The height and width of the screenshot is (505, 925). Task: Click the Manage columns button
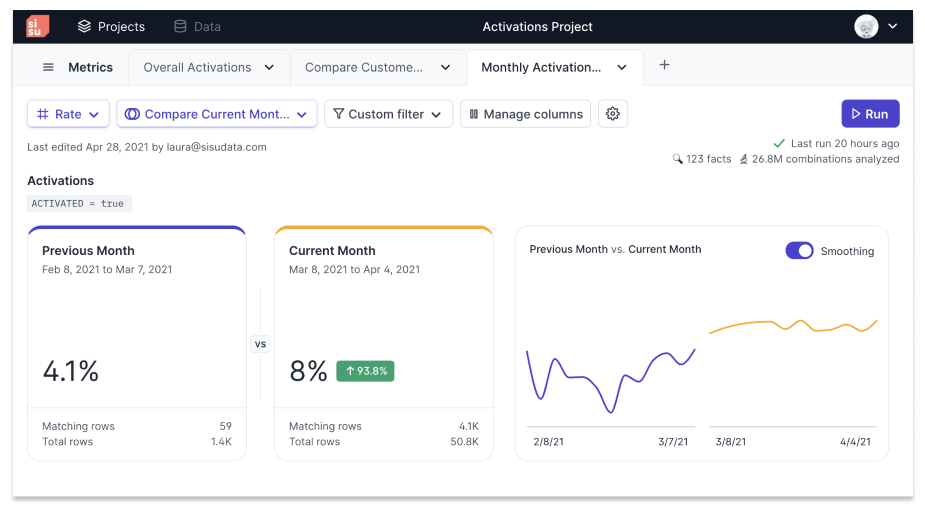[x=525, y=114]
